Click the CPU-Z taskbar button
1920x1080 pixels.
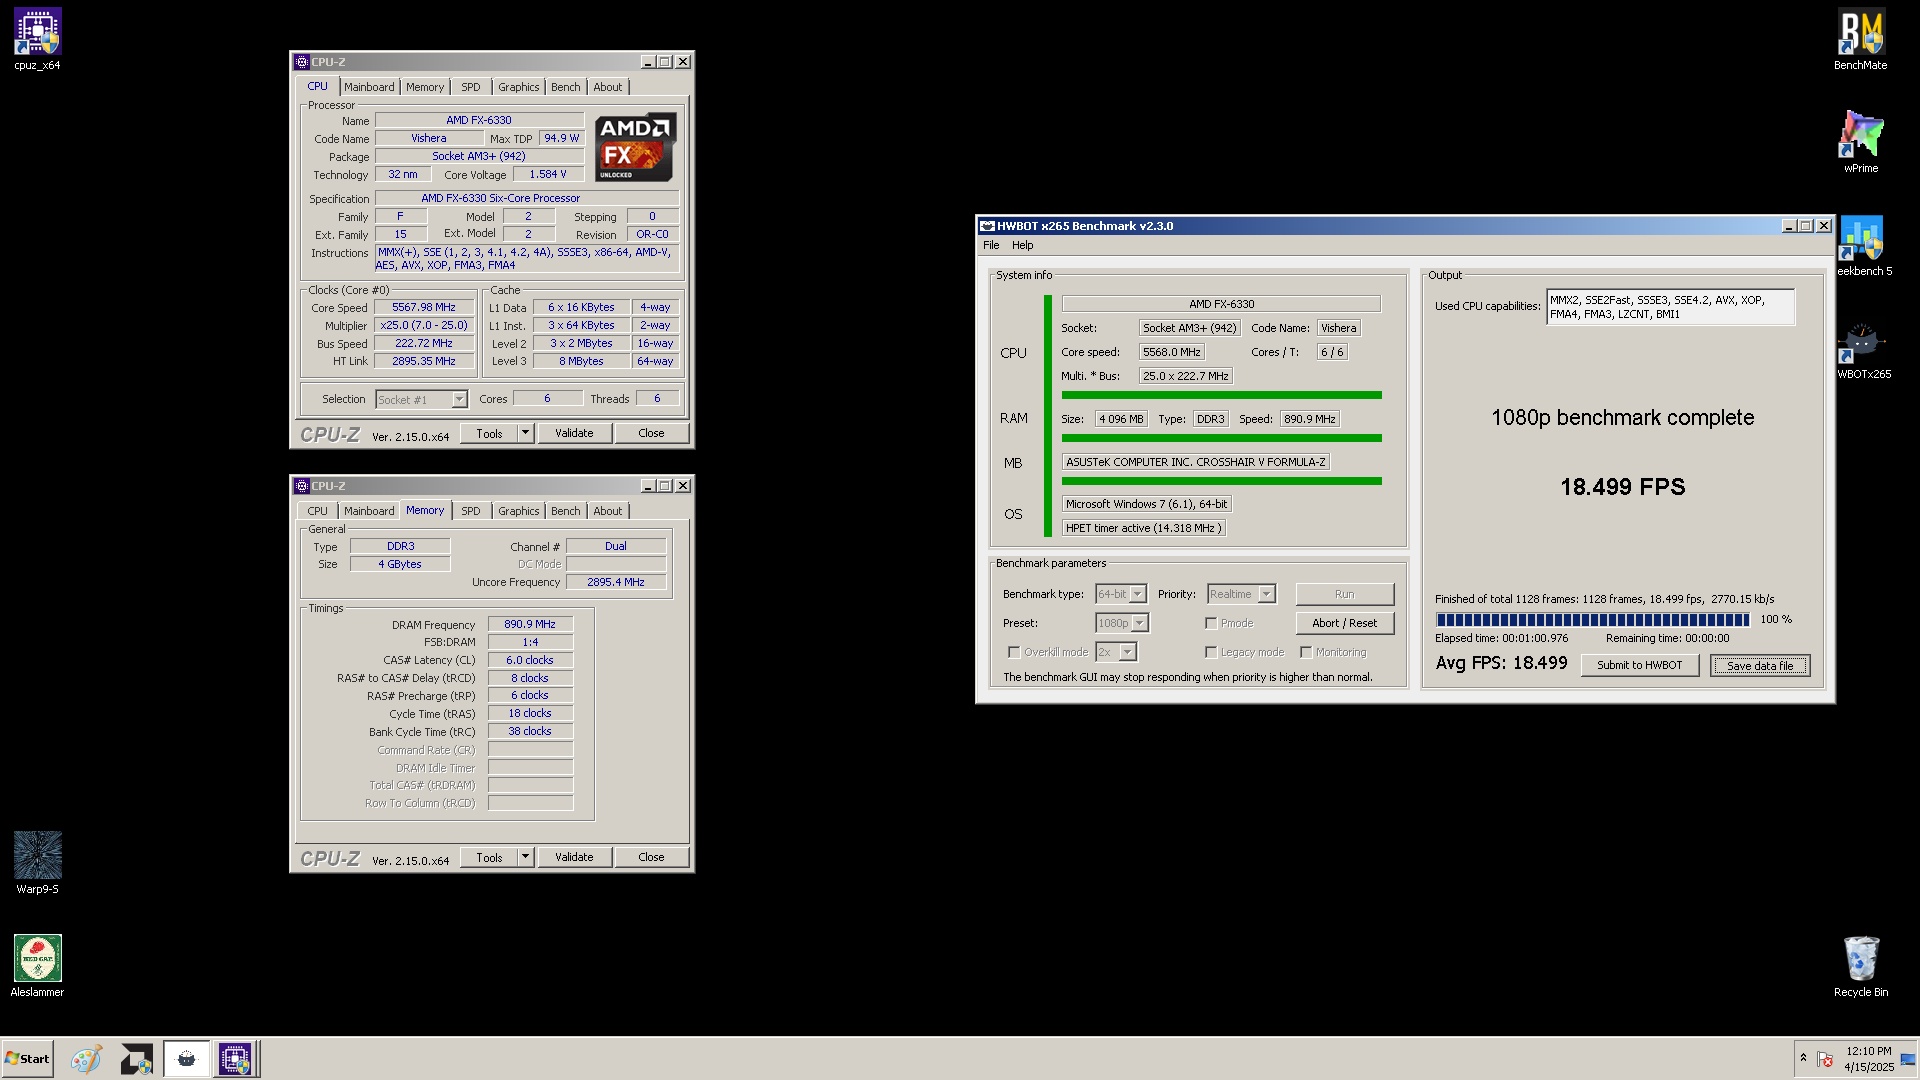(235, 1059)
